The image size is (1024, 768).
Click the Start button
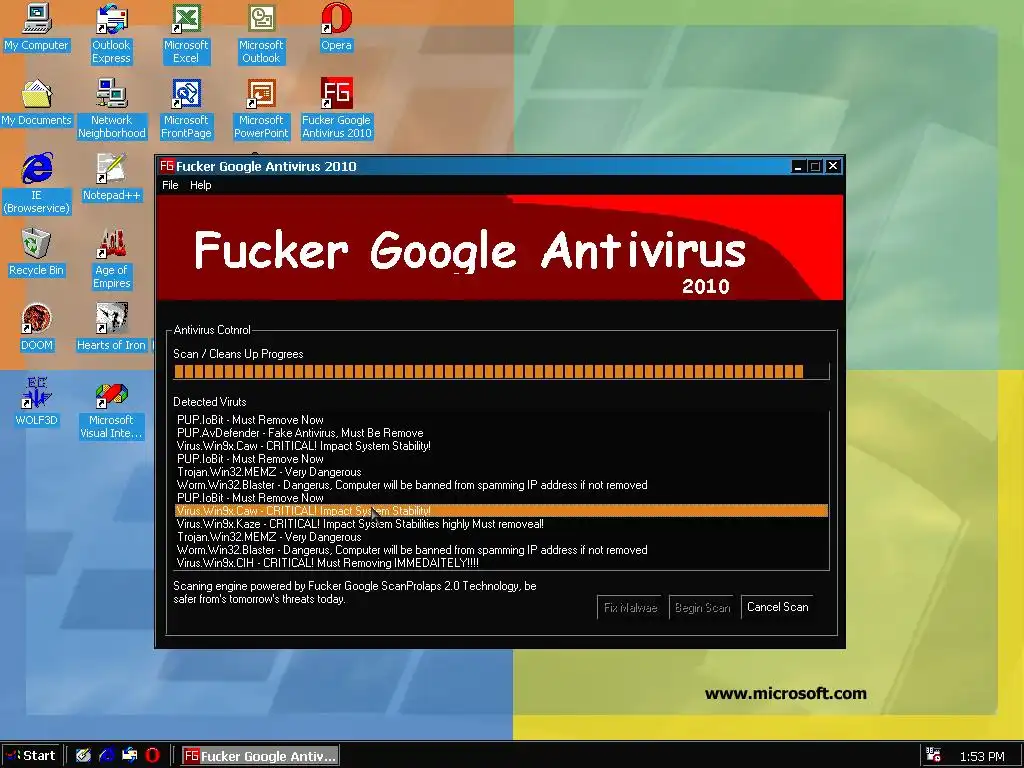[x=31, y=756]
